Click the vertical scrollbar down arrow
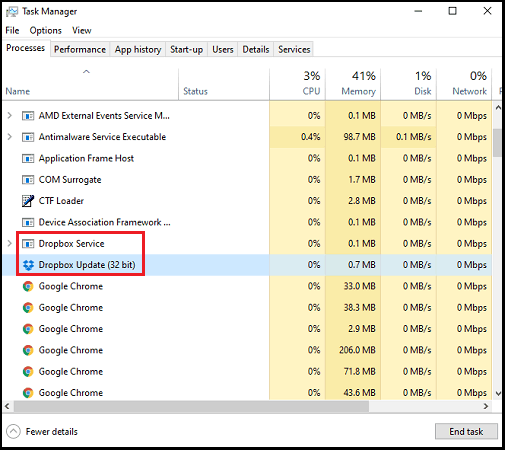 [x=498, y=394]
